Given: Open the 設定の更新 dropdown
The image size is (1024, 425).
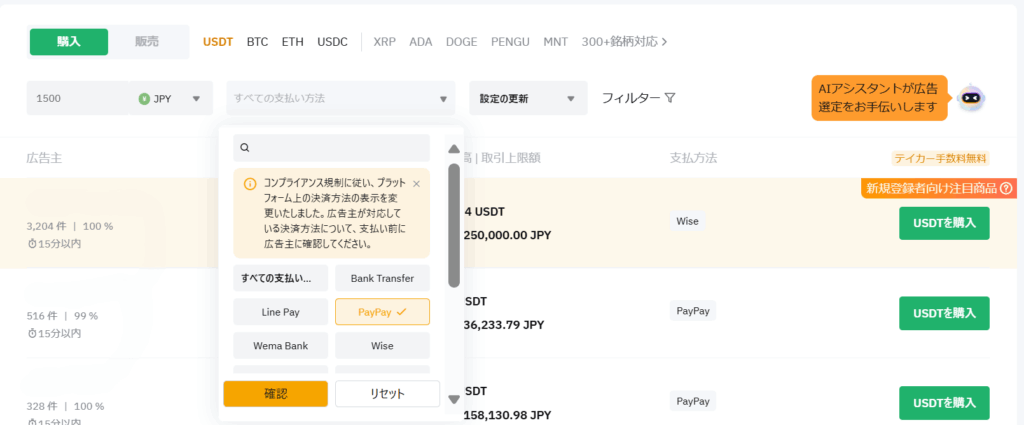Looking at the screenshot, I should pyautogui.click(x=528, y=98).
